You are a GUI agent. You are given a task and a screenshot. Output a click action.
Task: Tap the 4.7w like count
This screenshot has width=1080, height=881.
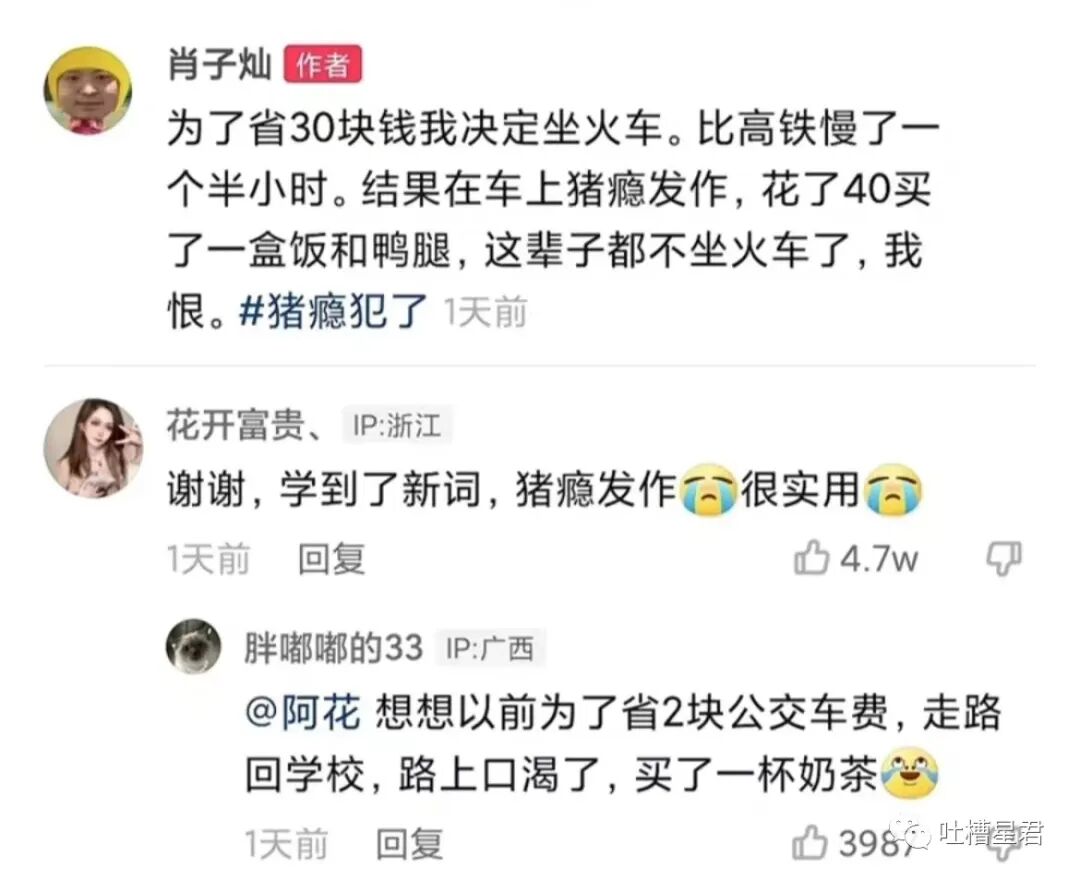[x=878, y=558]
